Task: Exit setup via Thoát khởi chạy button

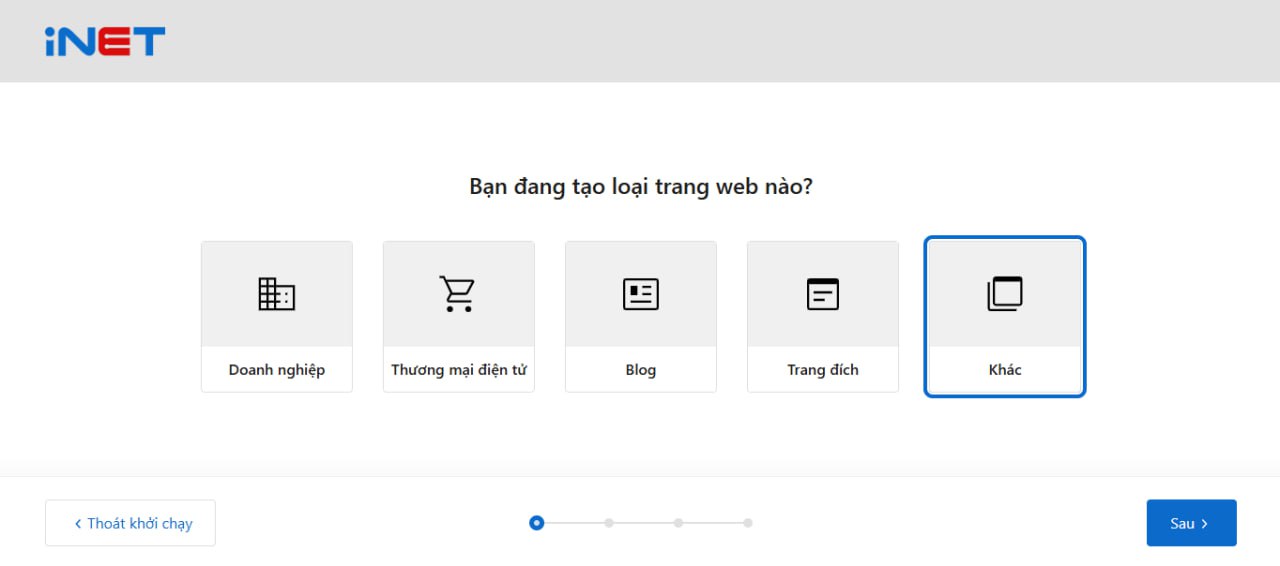Action: pos(130,523)
